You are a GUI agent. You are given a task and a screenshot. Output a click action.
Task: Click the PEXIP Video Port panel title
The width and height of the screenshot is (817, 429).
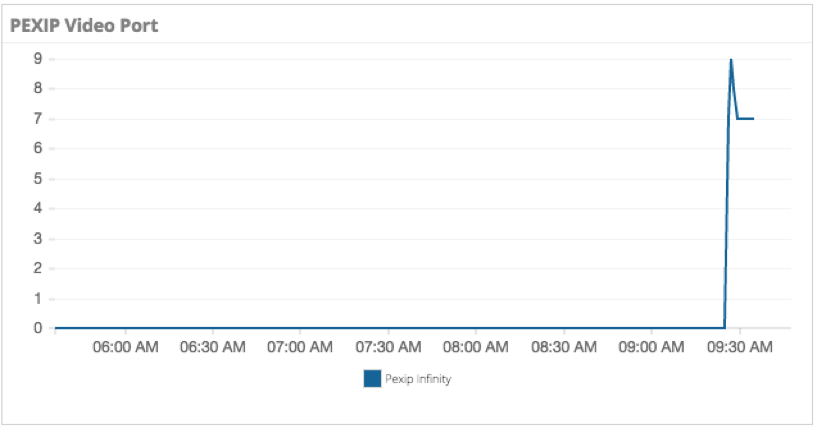click(x=84, y=26)
